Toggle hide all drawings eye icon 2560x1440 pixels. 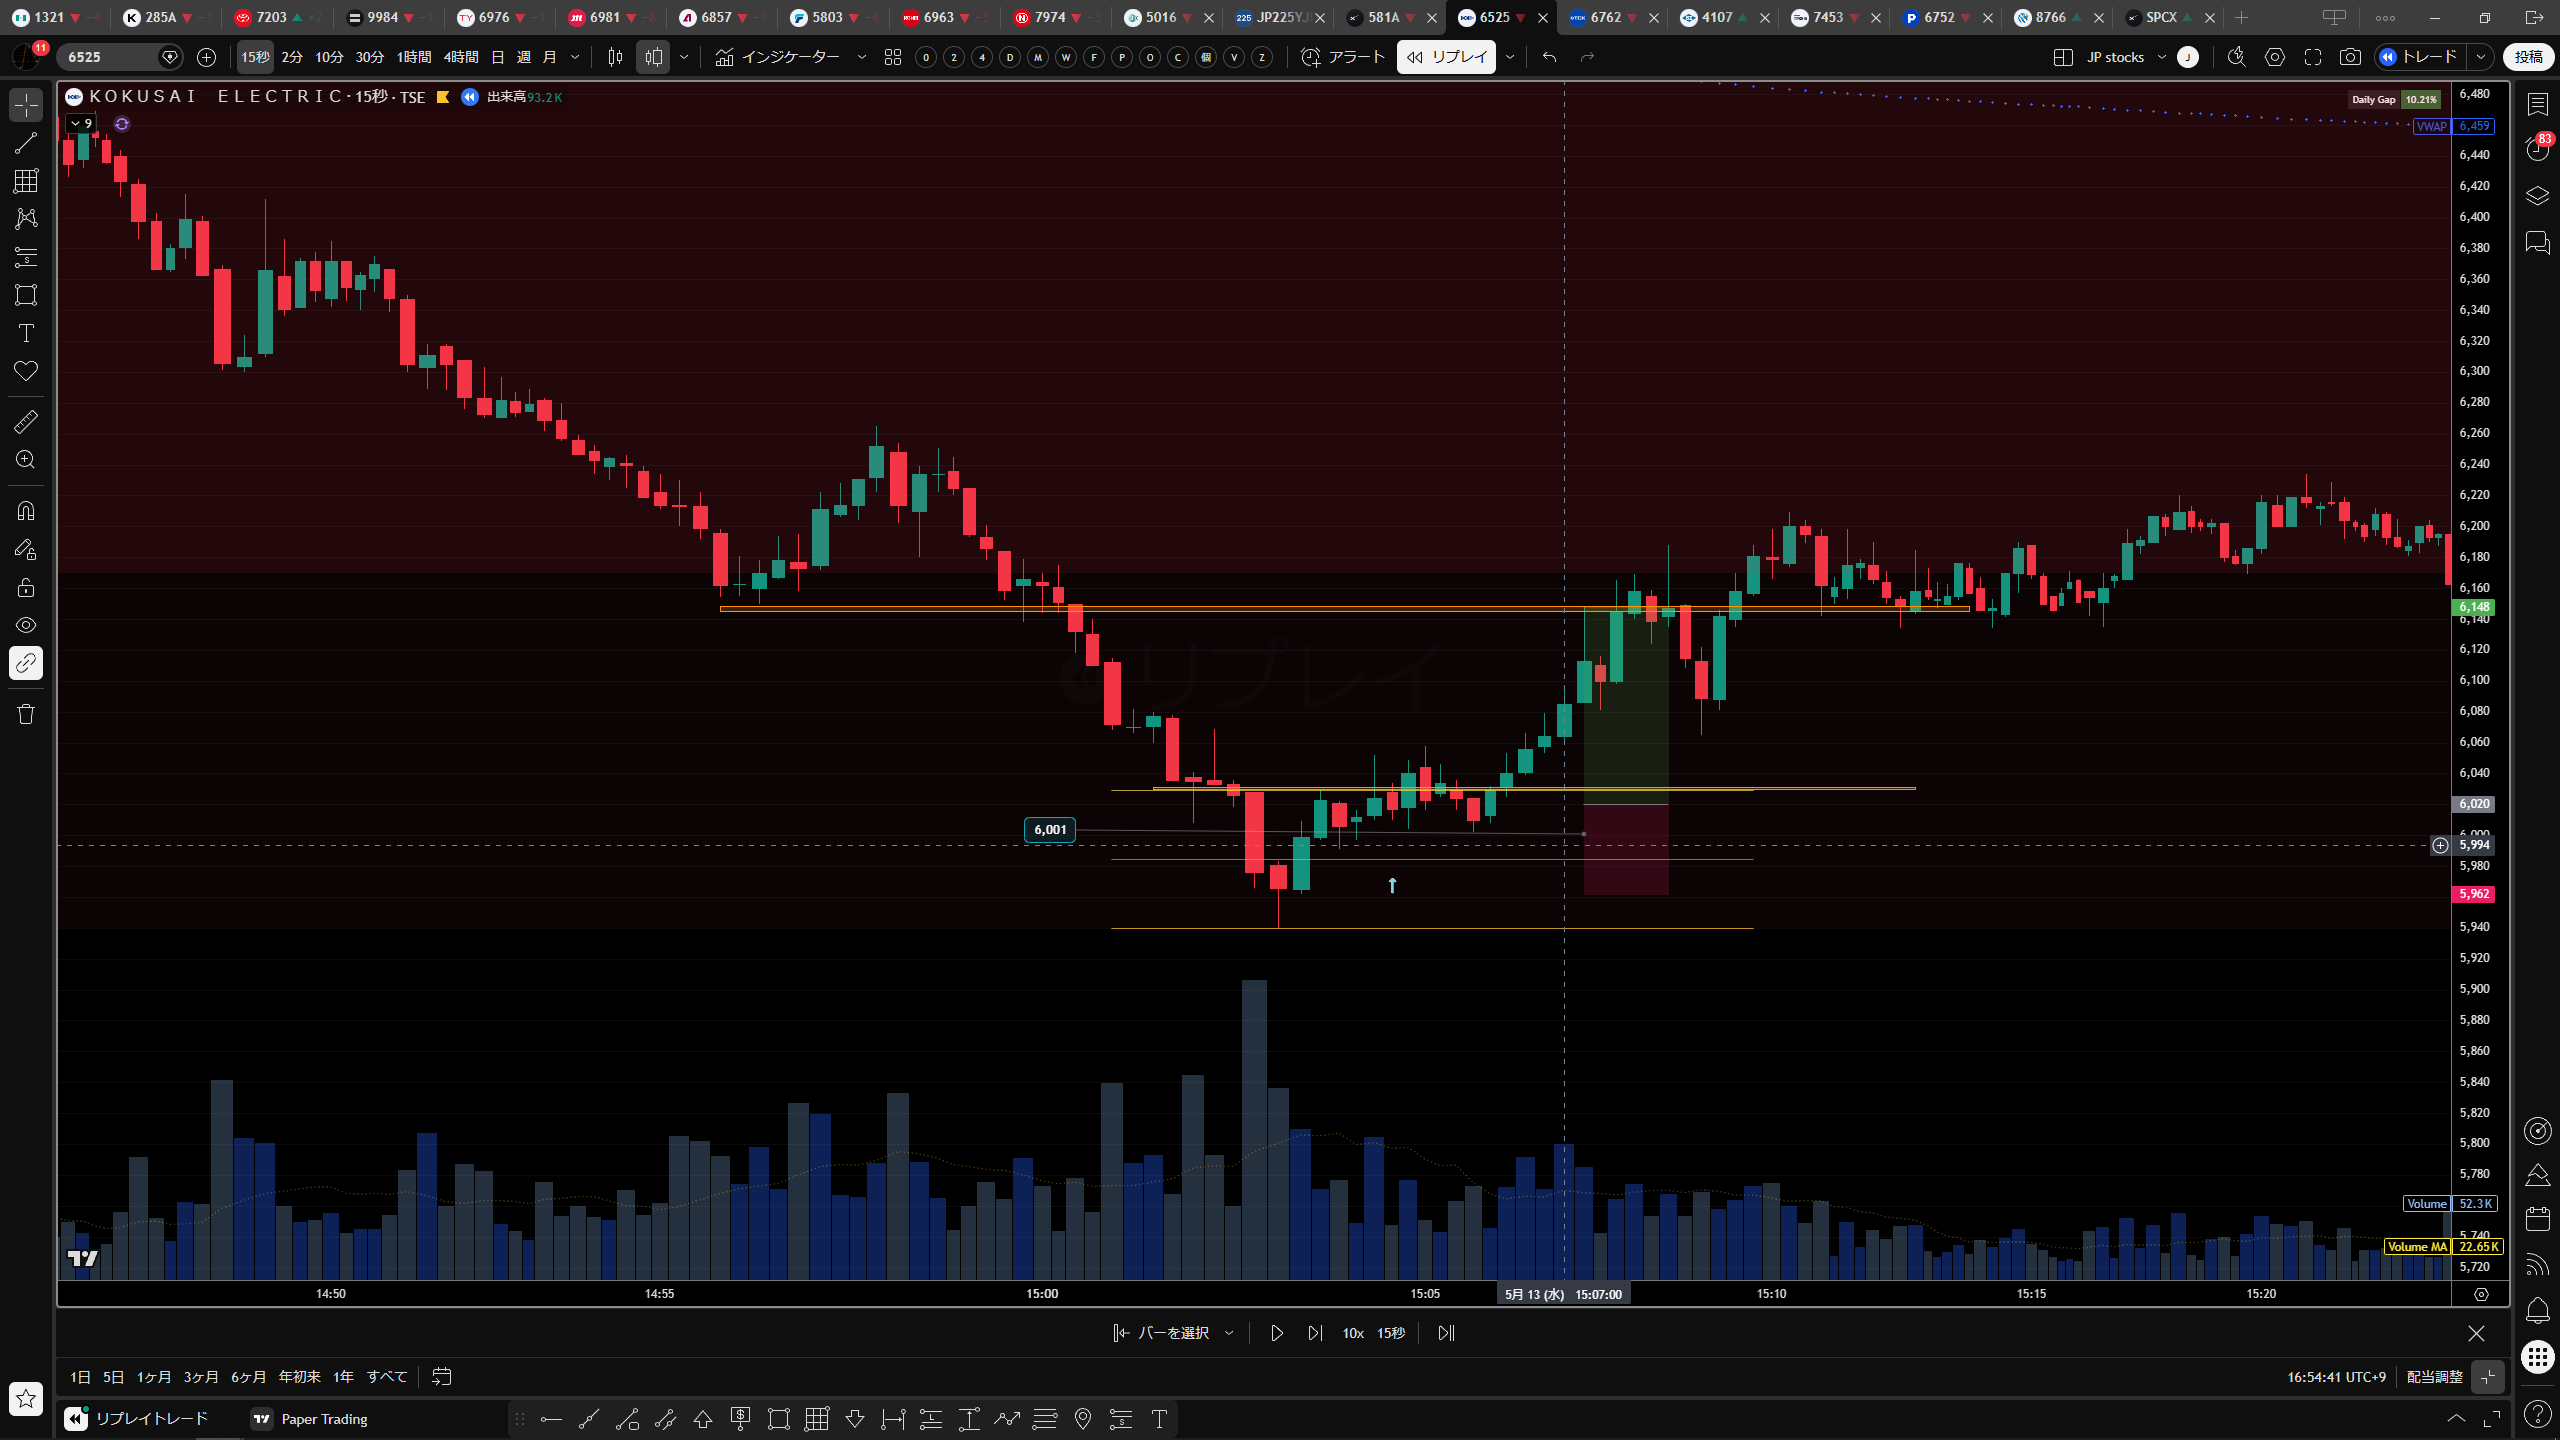(x=26, y=625)
